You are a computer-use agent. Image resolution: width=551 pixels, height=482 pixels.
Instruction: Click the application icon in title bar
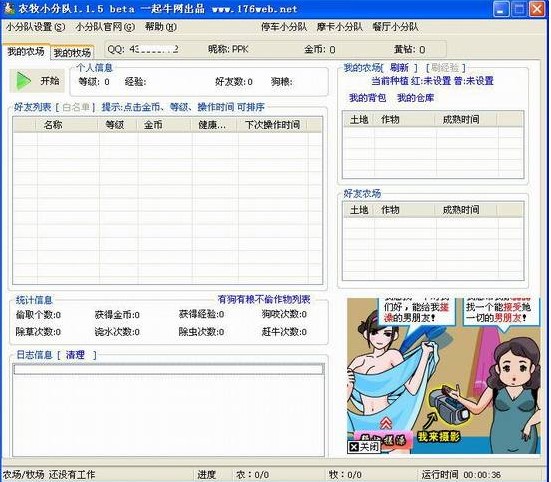(x=9, y=8)
